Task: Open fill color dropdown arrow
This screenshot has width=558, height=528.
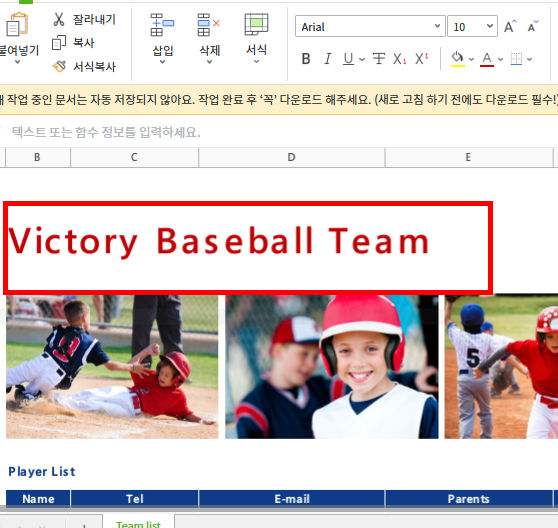Action: pyautogui.click(x=472, y=59)
